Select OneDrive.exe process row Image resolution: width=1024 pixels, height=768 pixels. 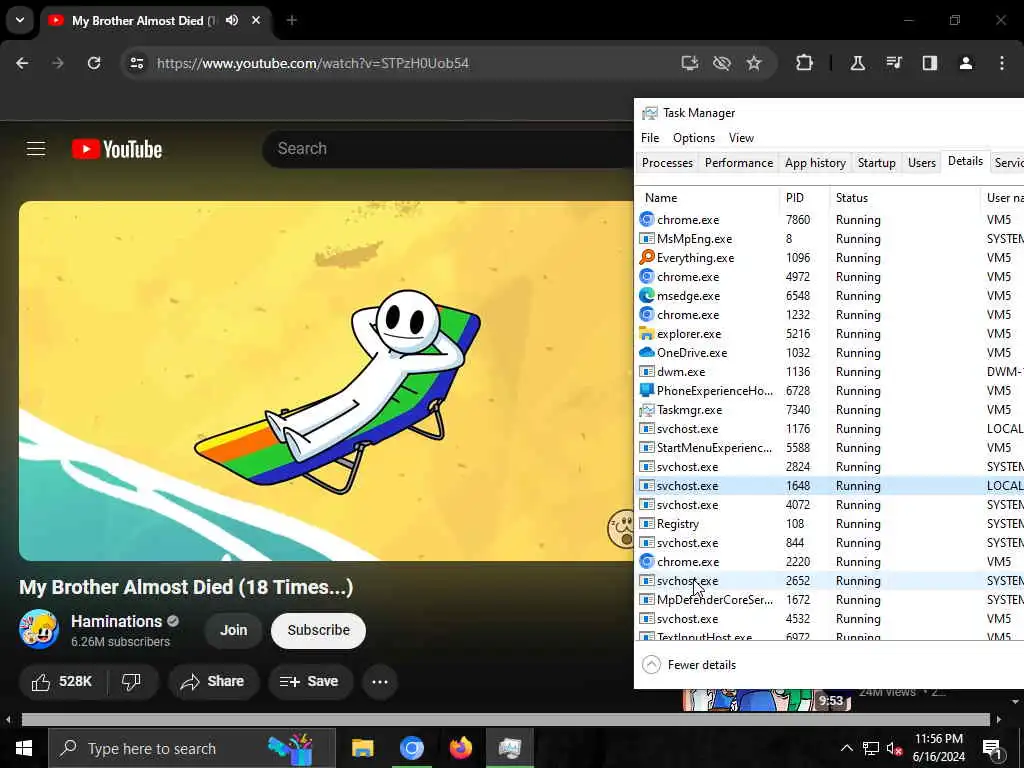[829, 353]
